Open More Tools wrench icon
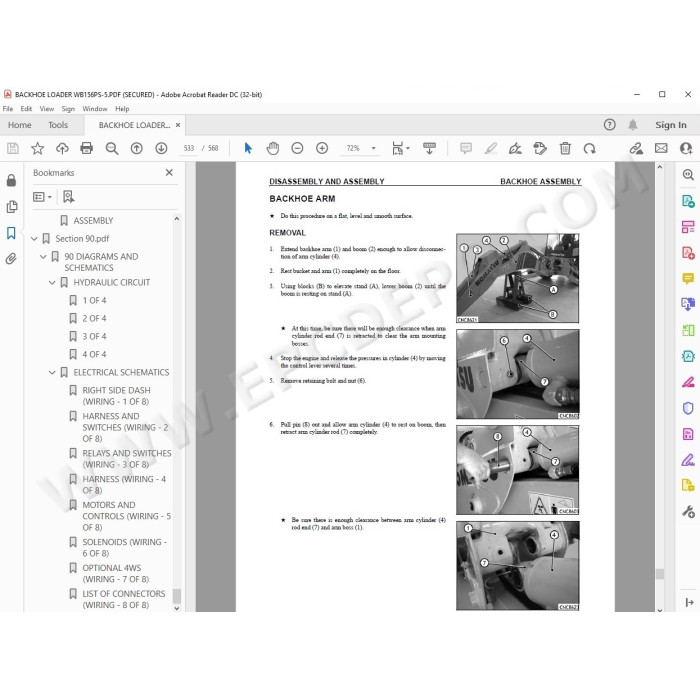The width and height of the screenshot is (700, 700). [688, 511]
